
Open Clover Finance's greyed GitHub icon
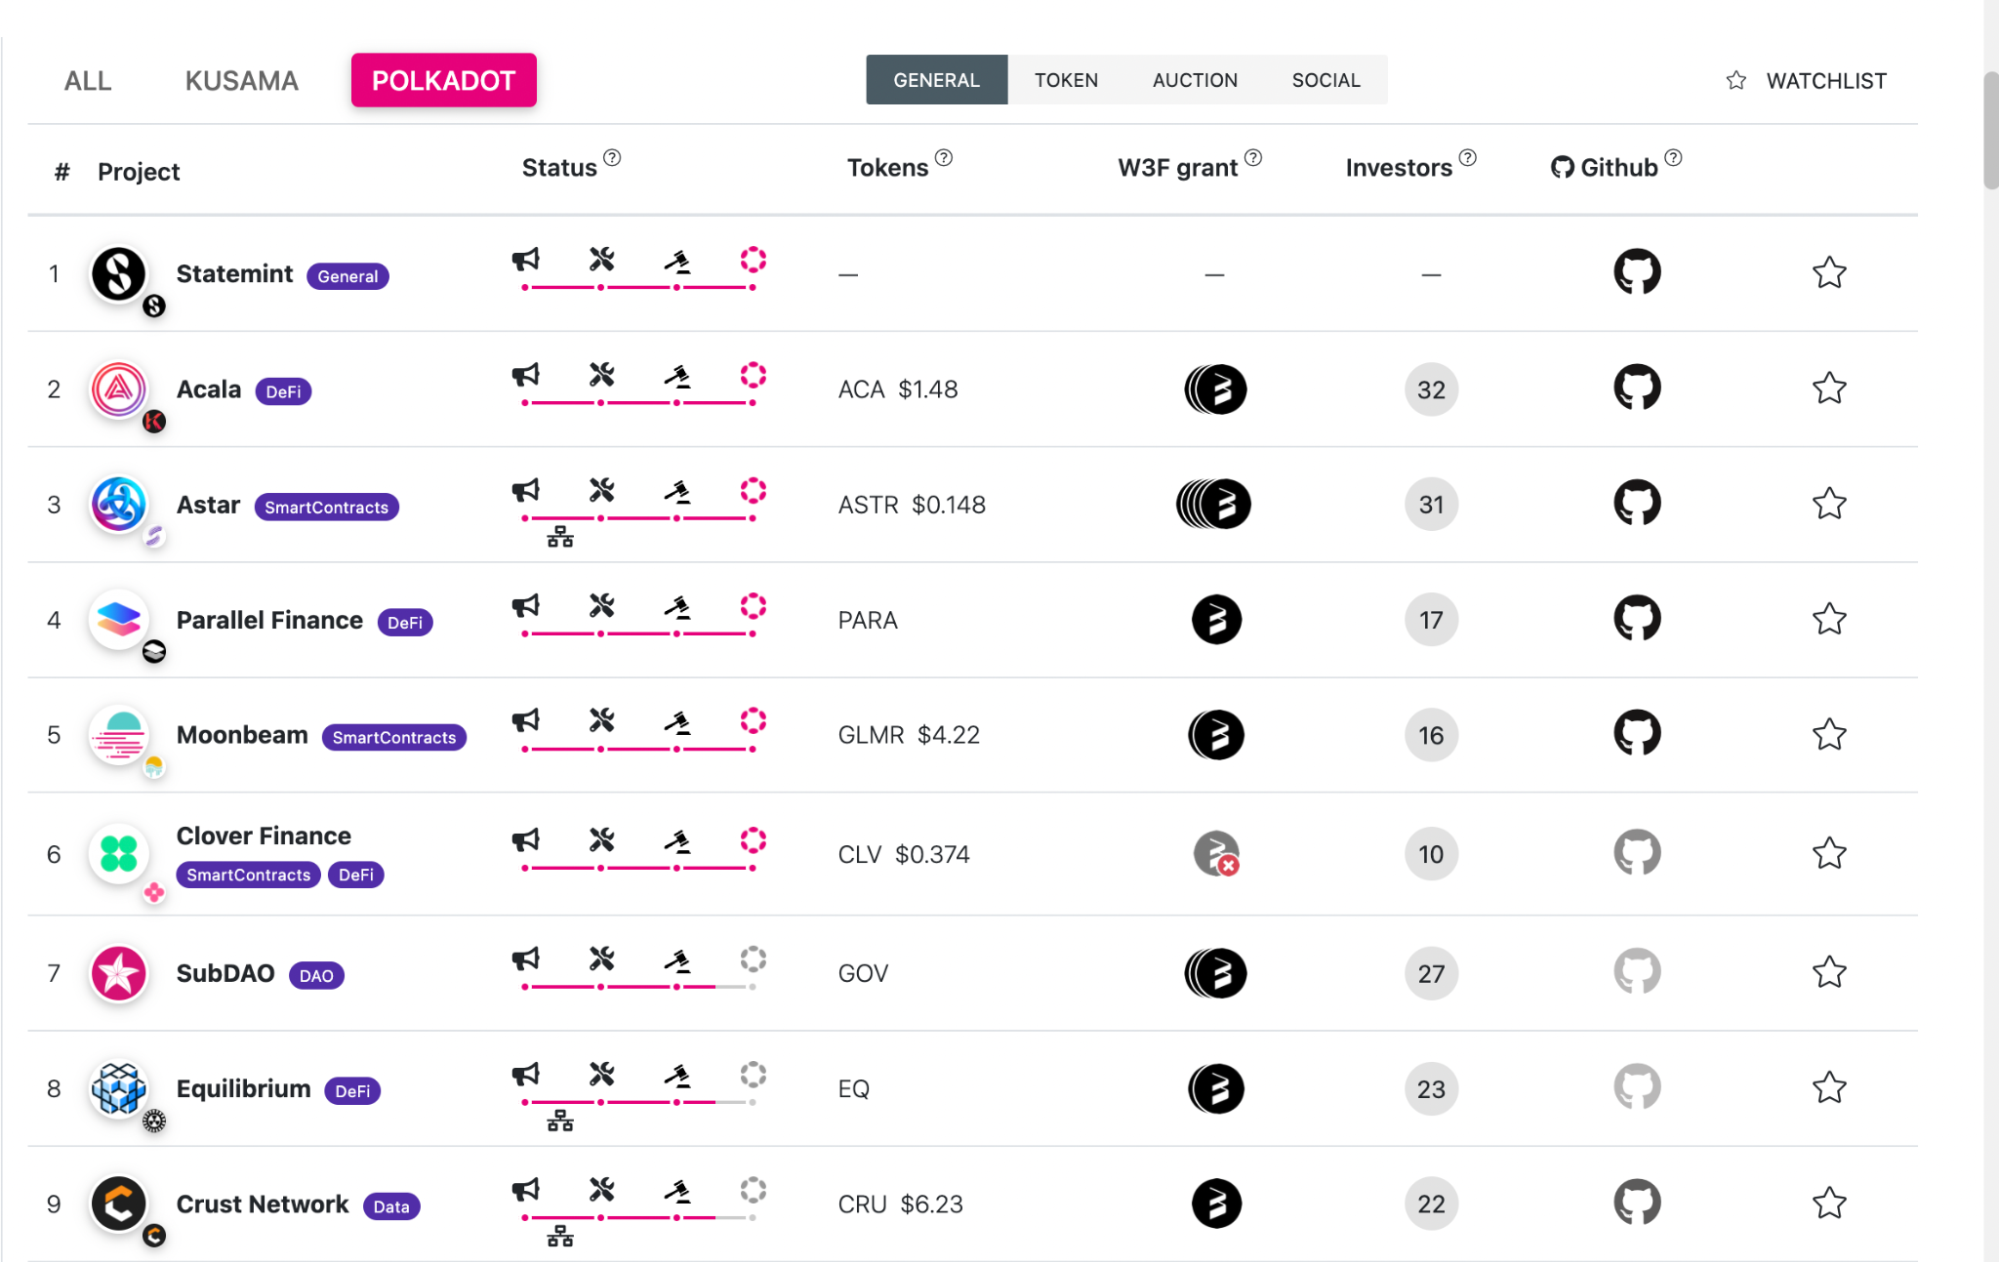(1637, 853)
